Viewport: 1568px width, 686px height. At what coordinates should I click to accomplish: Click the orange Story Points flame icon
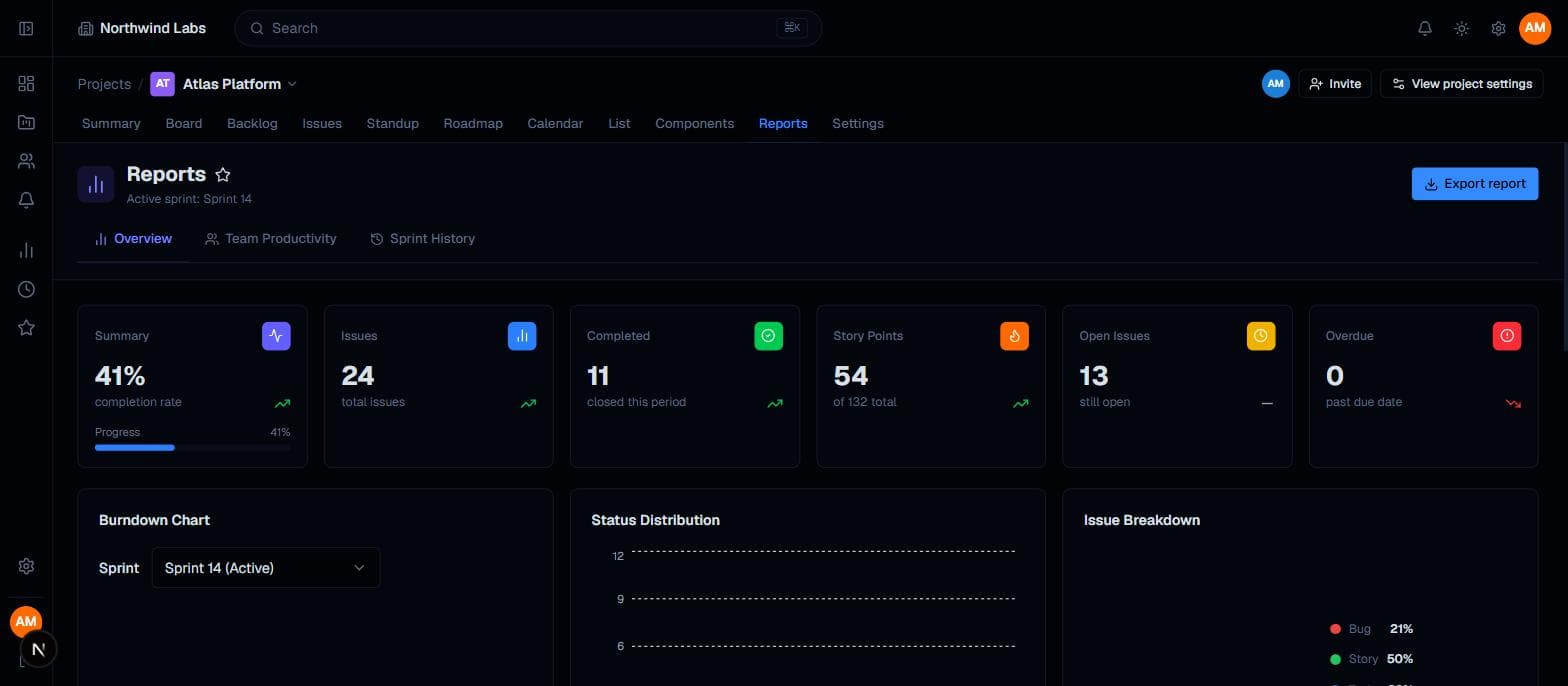1014,336
